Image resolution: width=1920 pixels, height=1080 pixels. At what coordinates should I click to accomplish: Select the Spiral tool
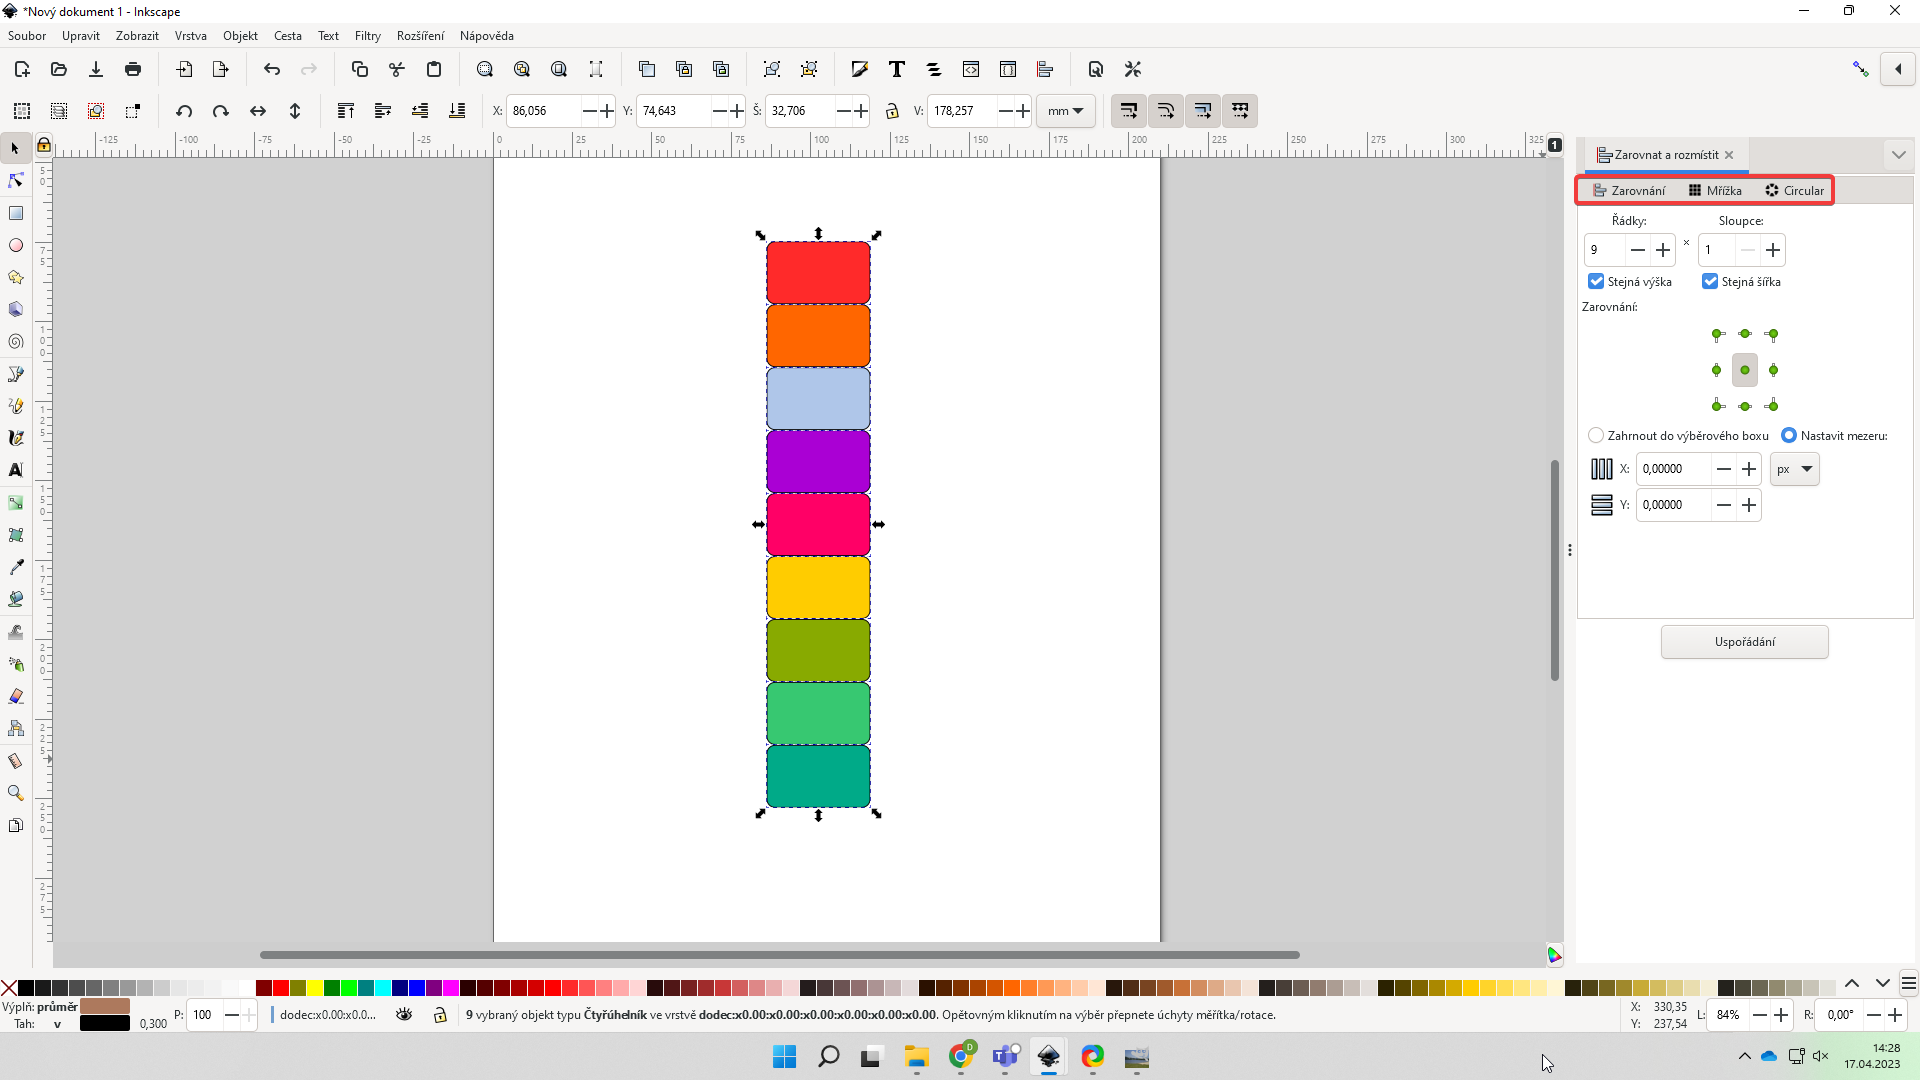click(15, 341)
